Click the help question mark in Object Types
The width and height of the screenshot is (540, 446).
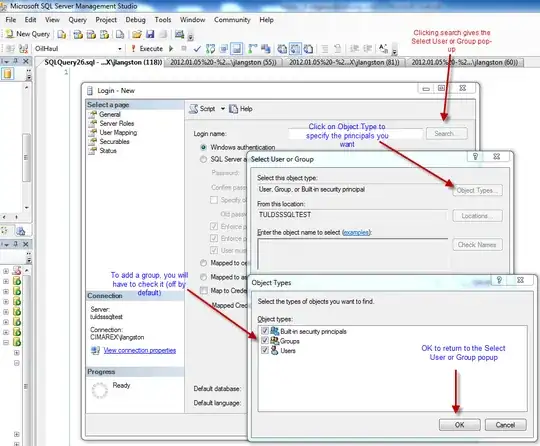click(x=499, y=280)
